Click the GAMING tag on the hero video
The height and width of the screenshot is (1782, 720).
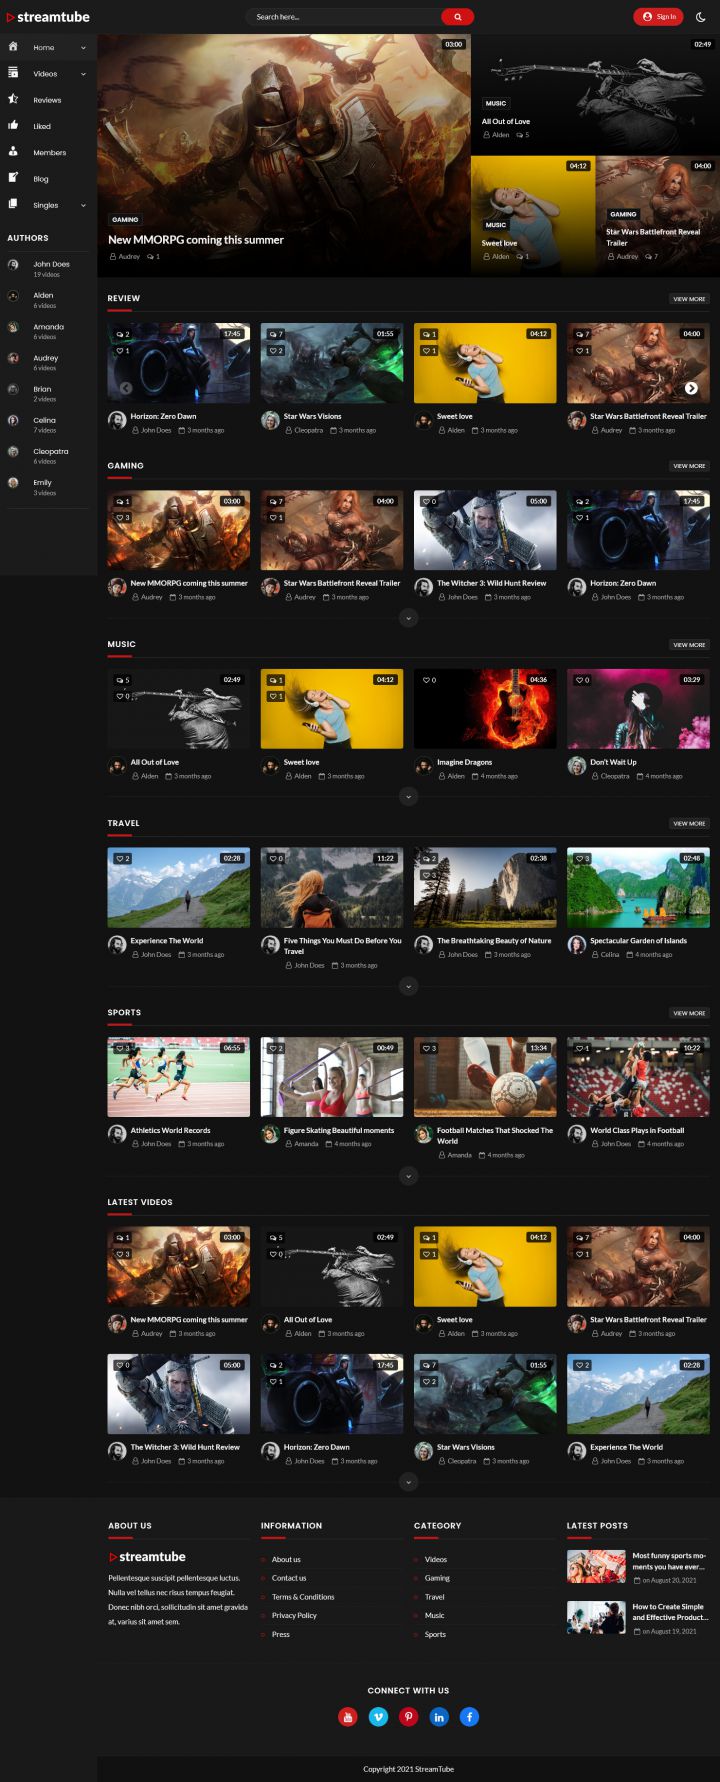point(125,219)
